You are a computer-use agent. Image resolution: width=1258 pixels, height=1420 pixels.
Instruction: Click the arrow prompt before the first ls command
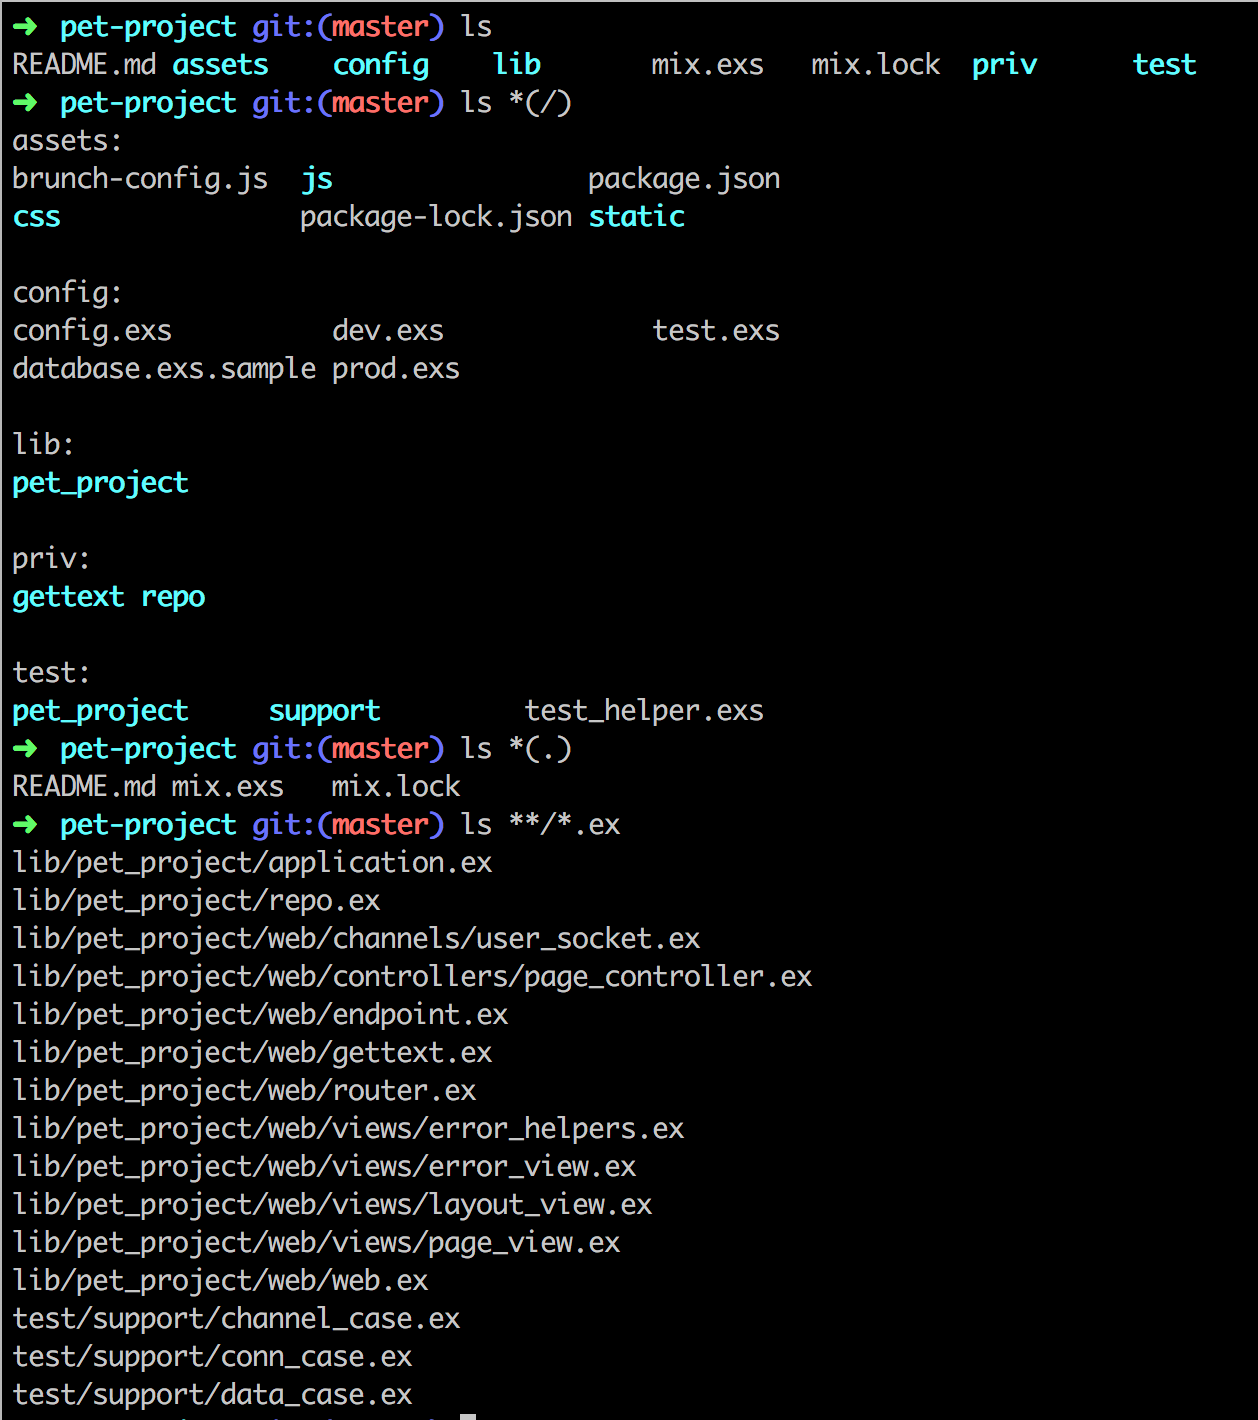(25, 26)
